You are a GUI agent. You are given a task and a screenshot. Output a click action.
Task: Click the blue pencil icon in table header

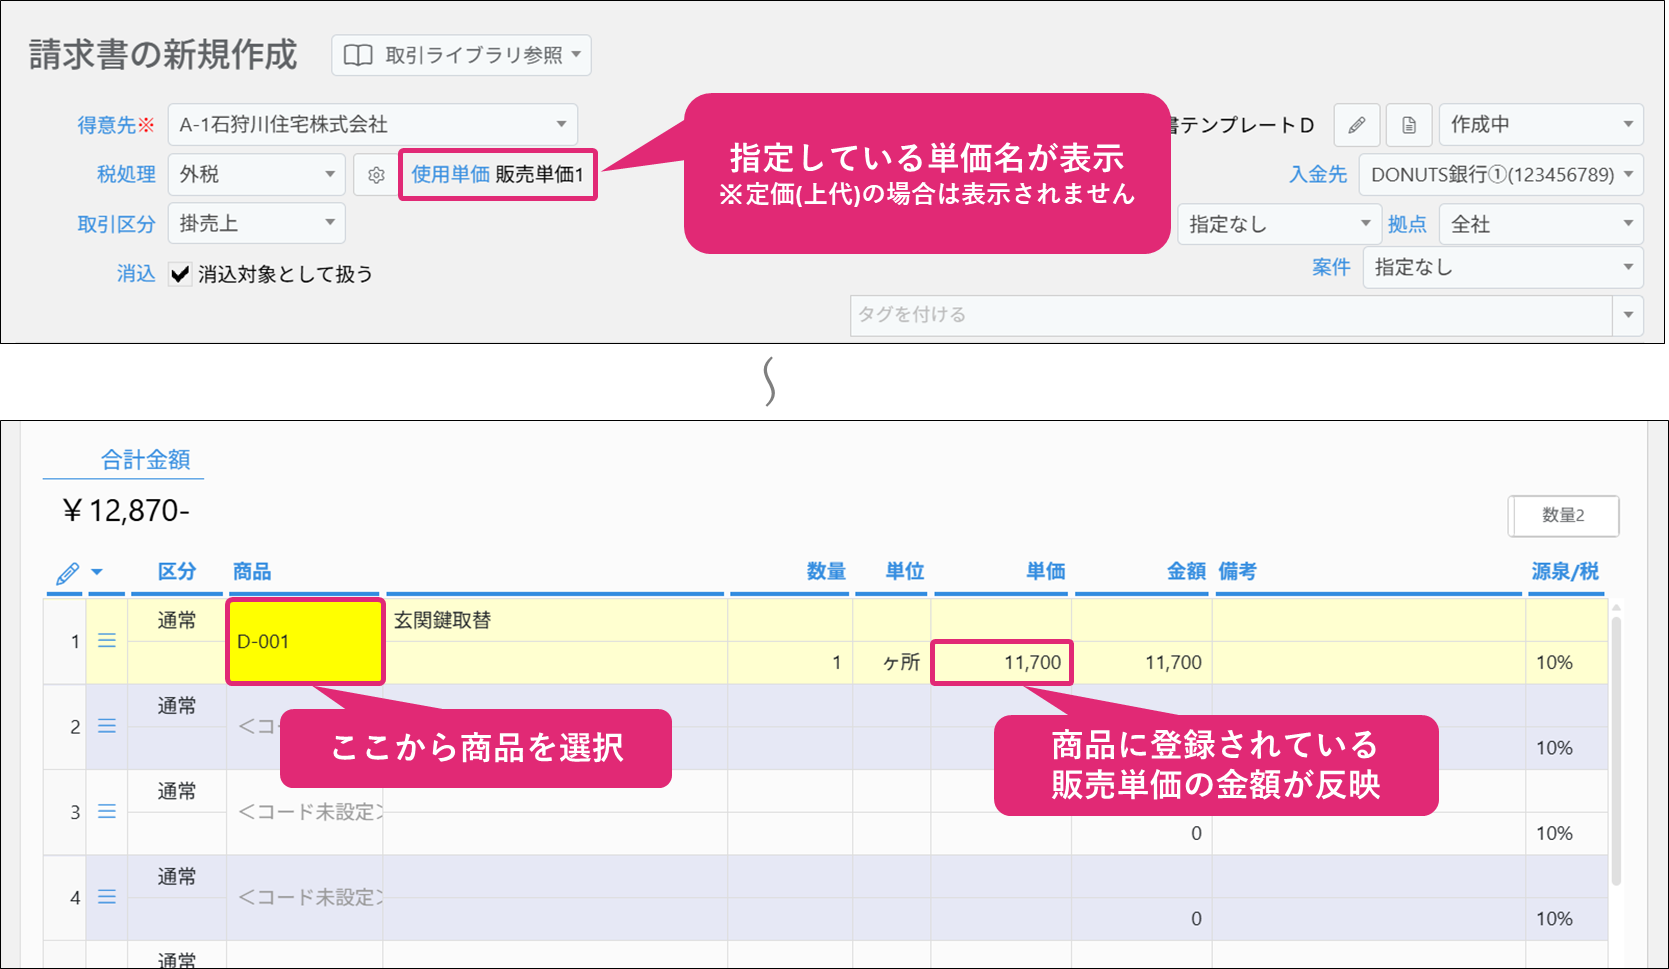(x=68, y=573)
